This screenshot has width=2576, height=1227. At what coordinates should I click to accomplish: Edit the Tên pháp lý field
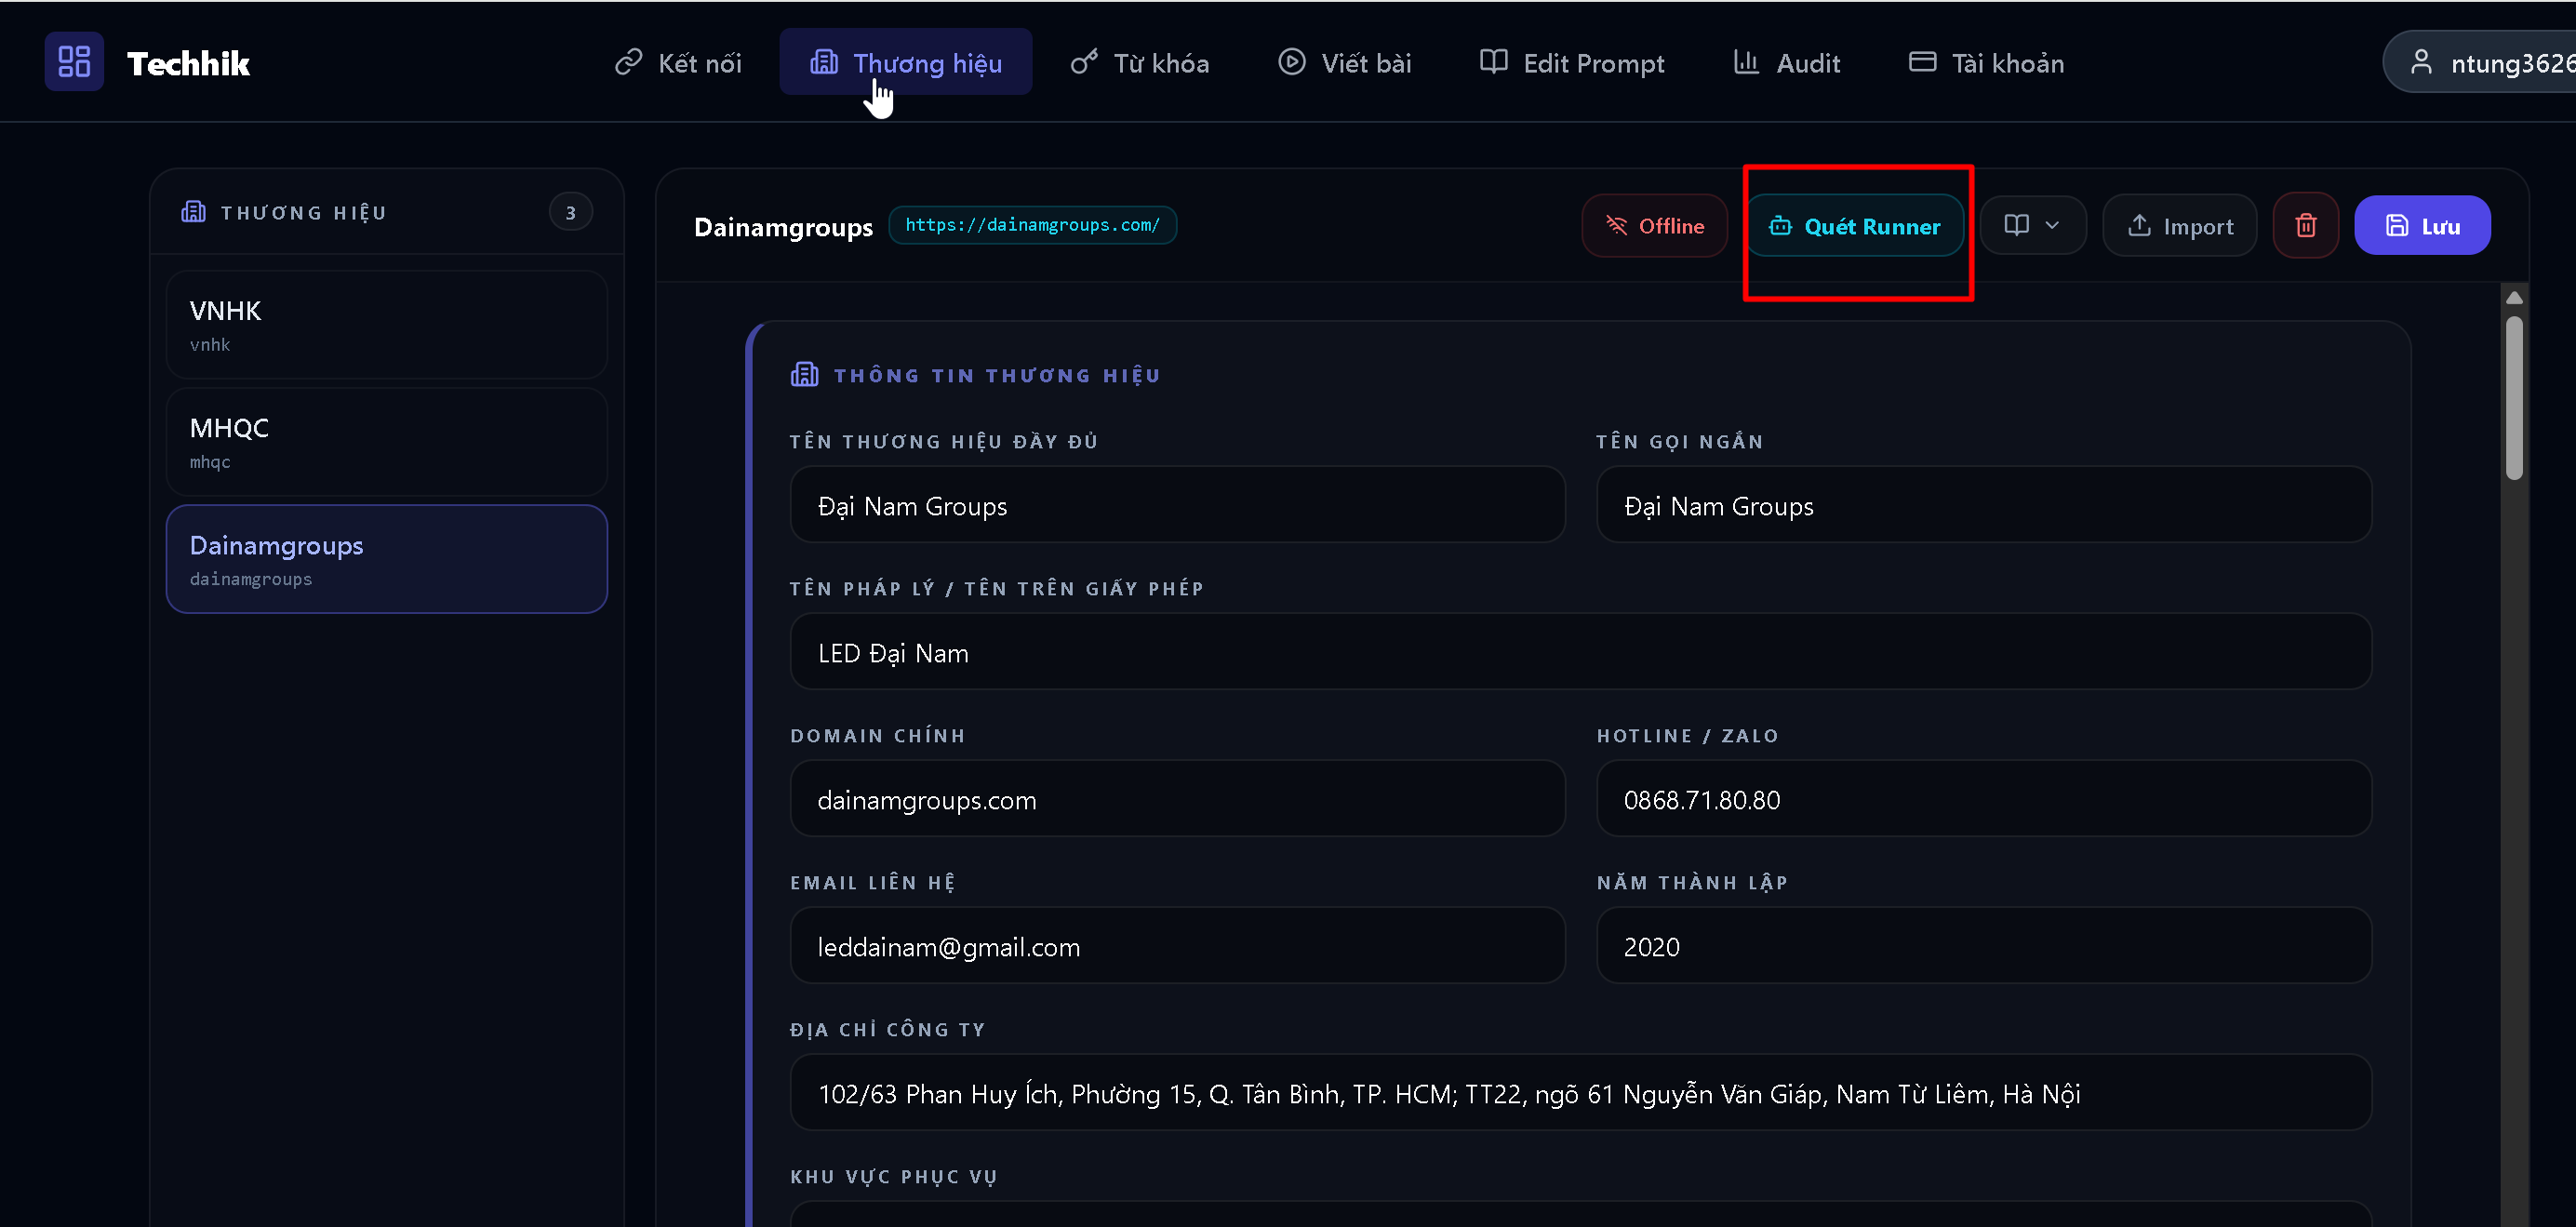pos(1581,653)
